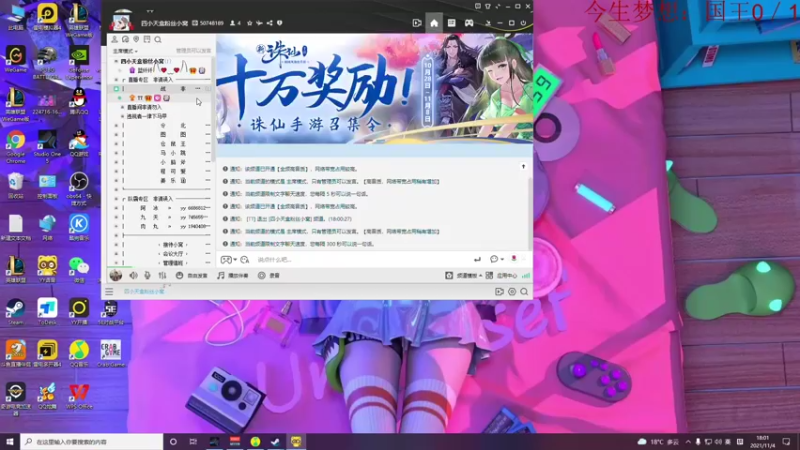Click the video icon at YY bottom right

click(x=499, y=292)
